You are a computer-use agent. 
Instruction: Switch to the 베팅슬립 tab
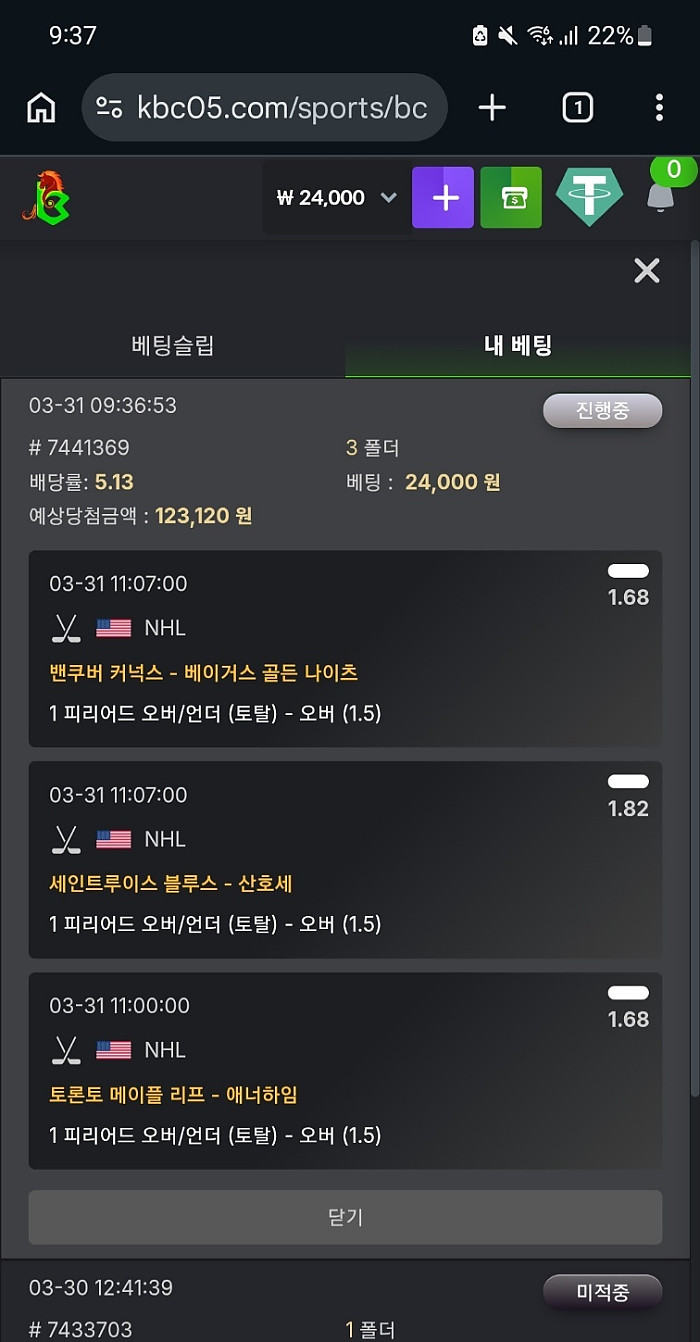click(x=172, y=346)
